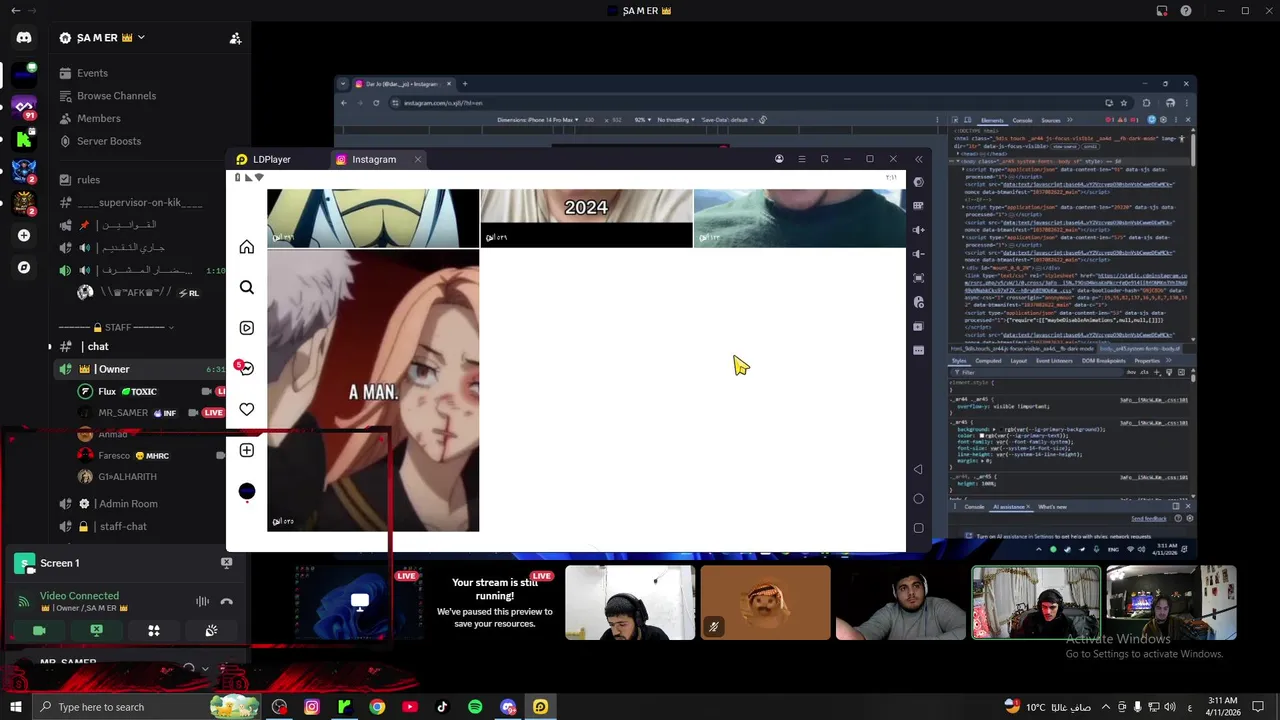The width and height of the screenshot is (1280, 720).
Task: Open soundboard button in voice panel
Action: point(211,631)
